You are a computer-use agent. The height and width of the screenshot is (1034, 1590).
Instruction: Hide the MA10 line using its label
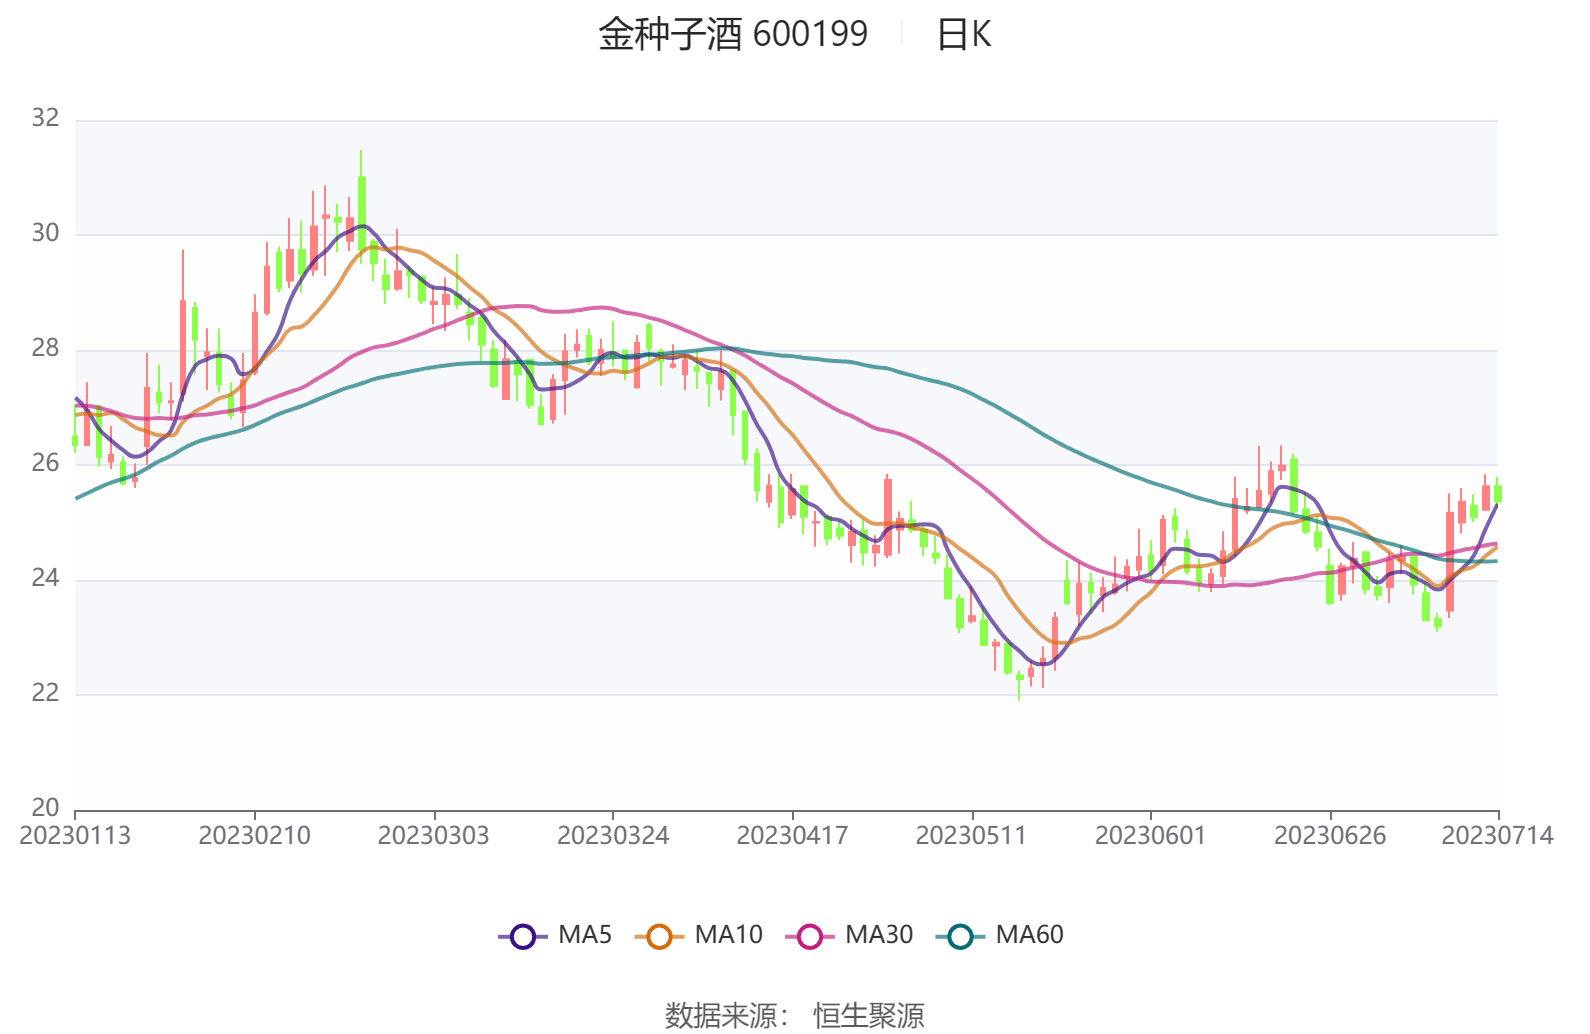tap(728, 935)
